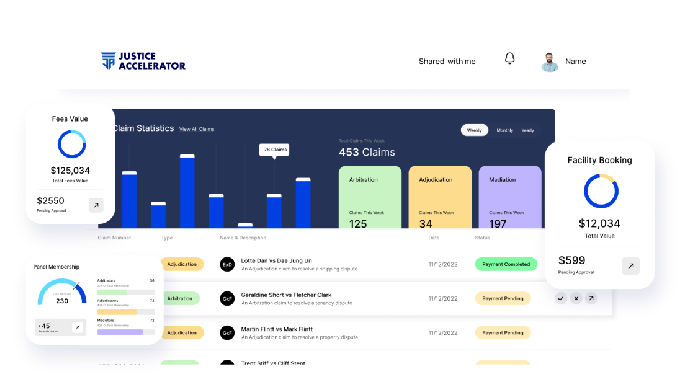This screenshot has height=390, width=680.
Task: Reject Geraldine Short claim with X icon
Action: pos(576,298)
